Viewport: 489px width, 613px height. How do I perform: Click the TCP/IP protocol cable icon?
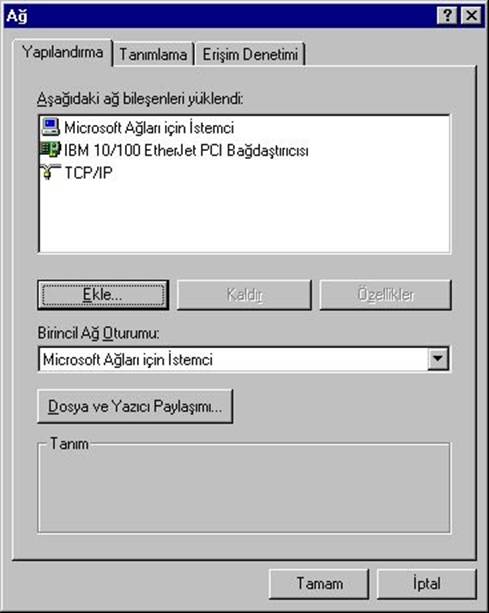pyautogui.click(x=50, y=172)
